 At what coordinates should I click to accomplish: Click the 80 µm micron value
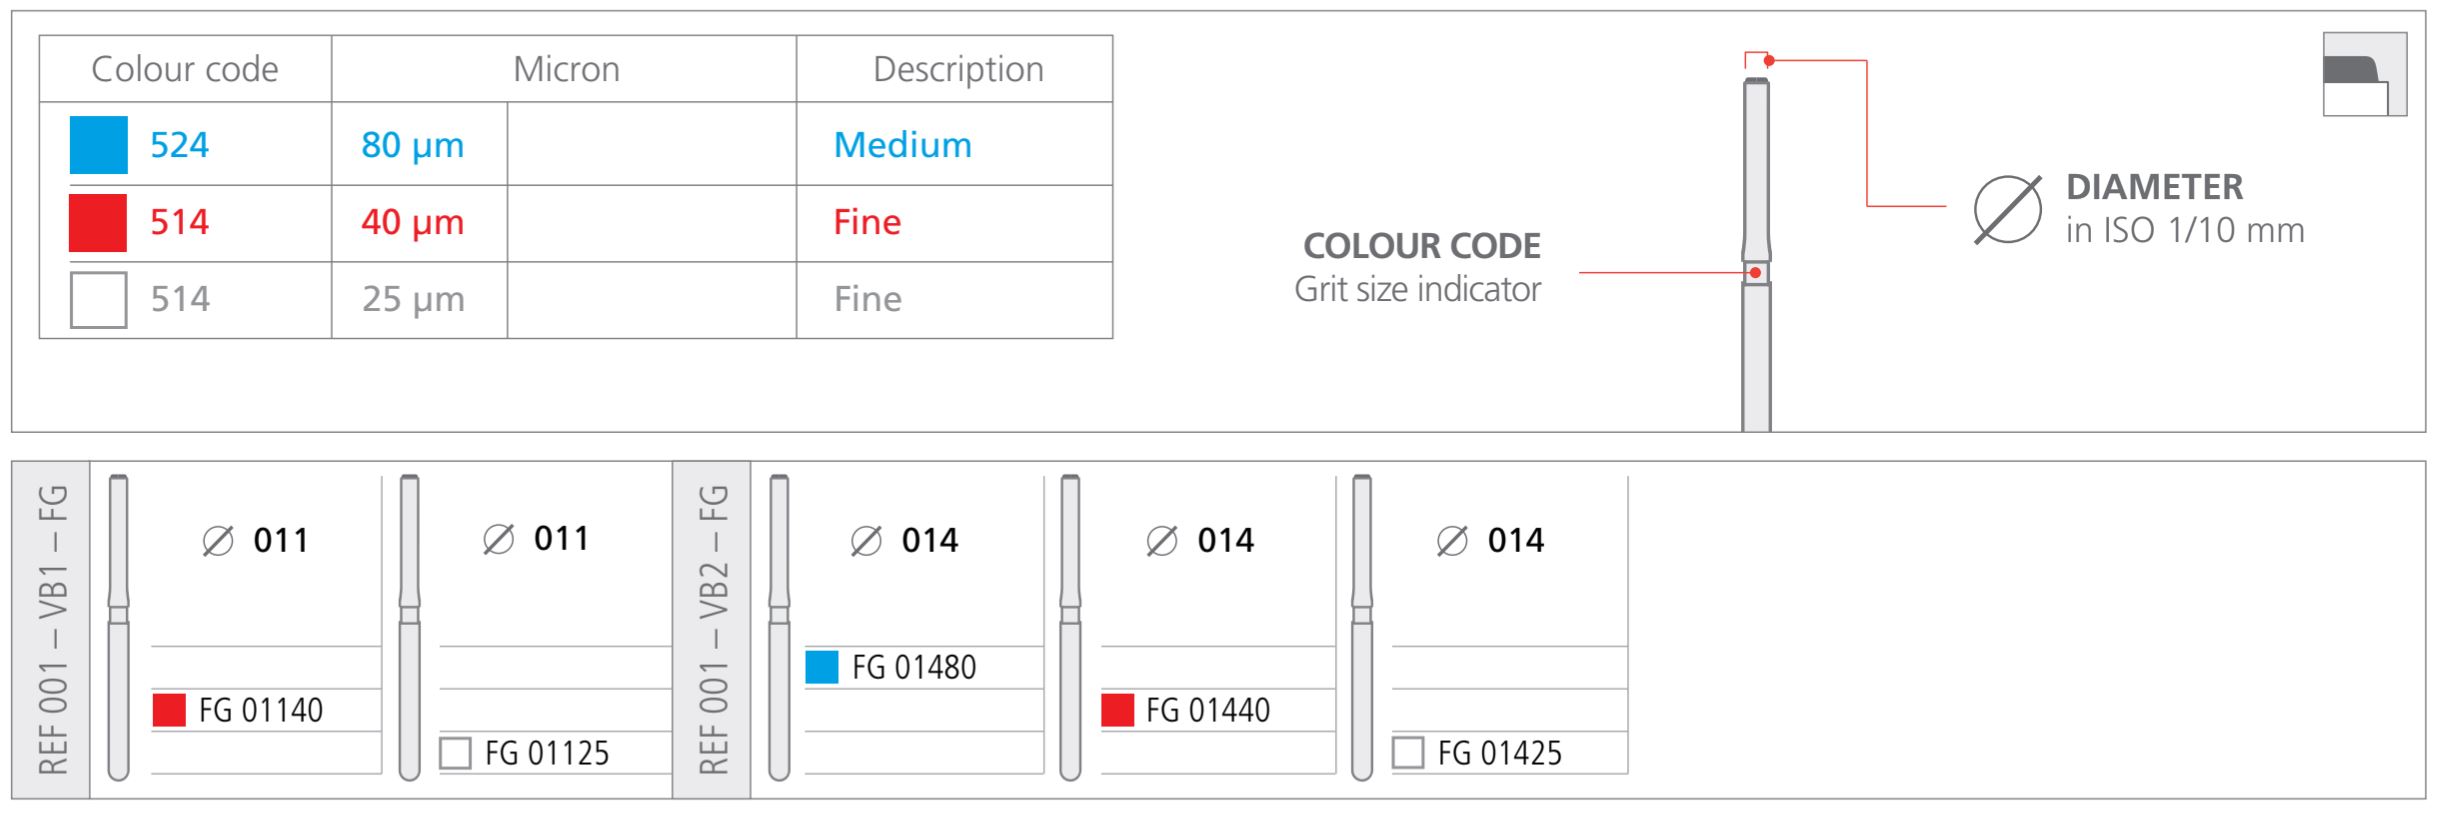pos(413,145)
